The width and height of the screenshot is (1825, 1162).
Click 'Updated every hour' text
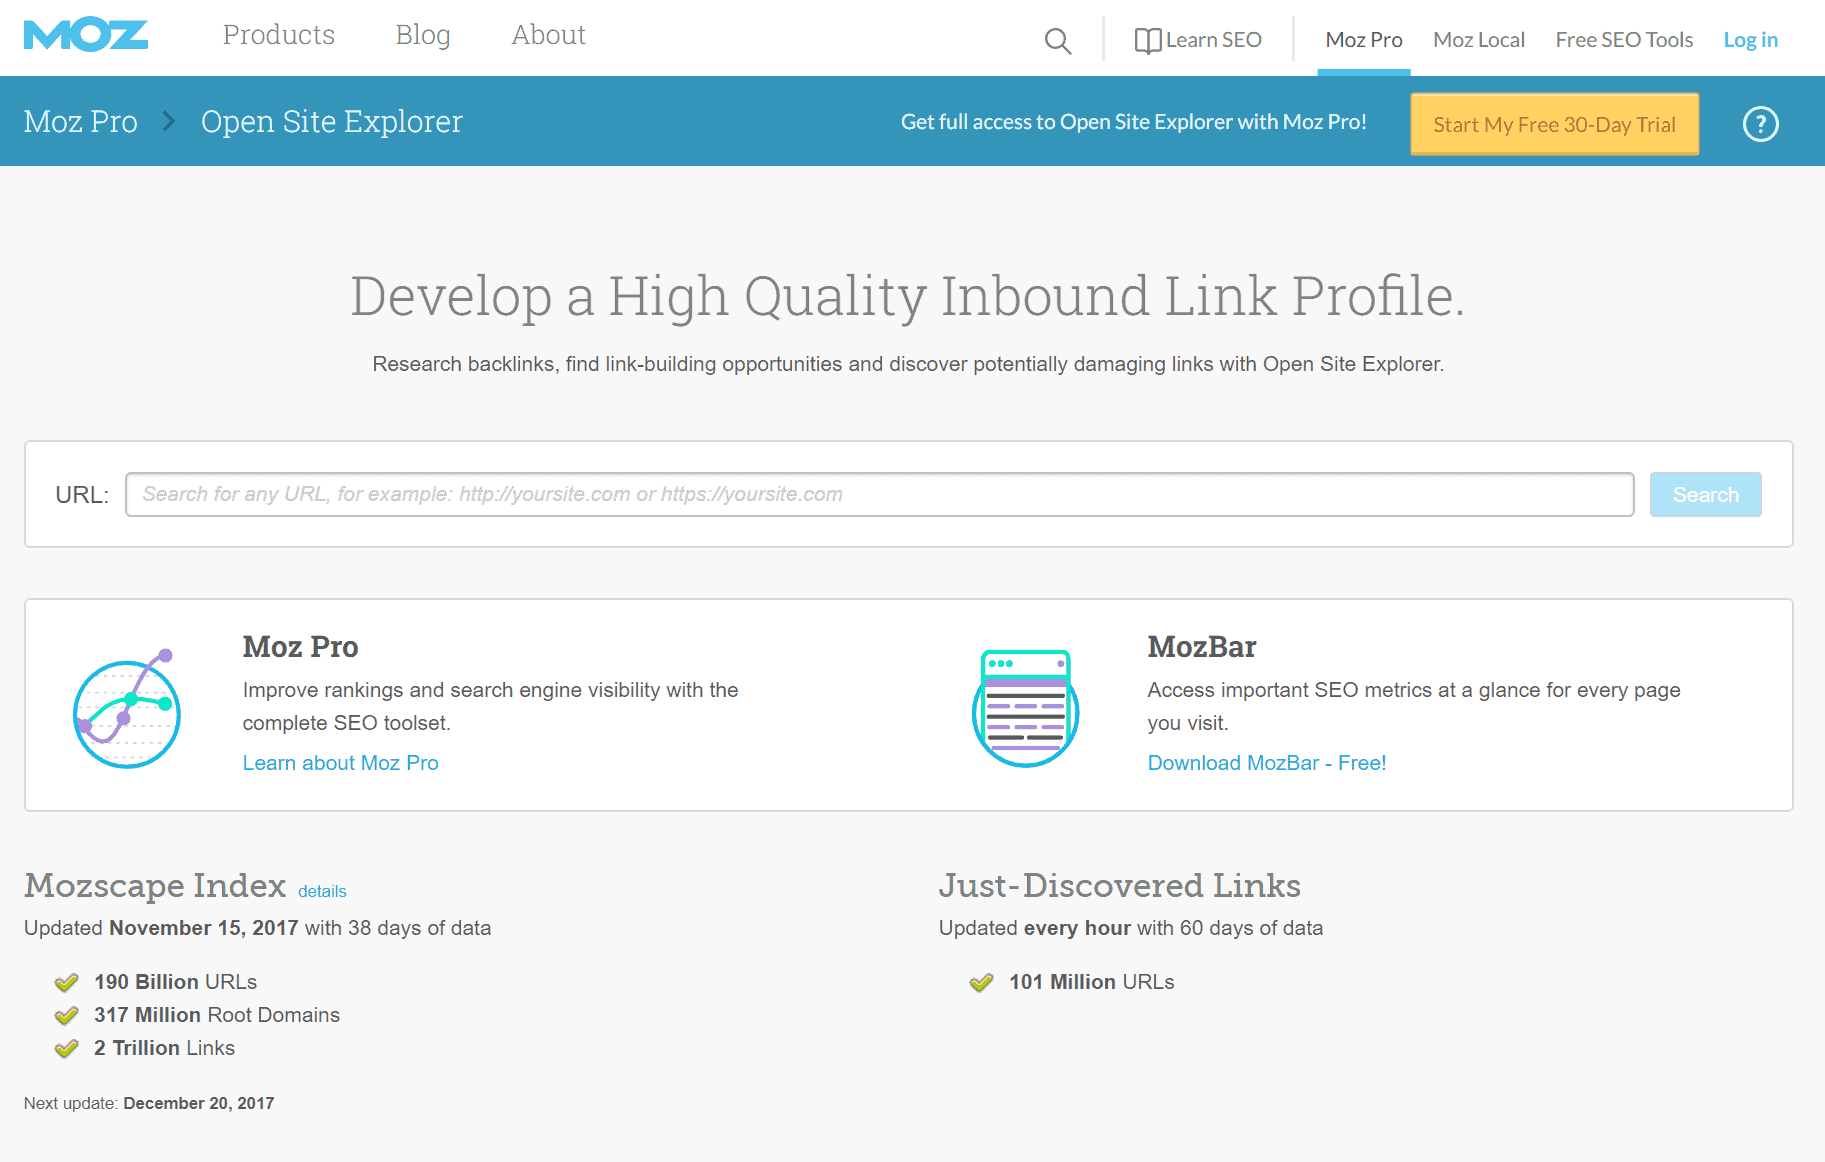pos(1035,928)
